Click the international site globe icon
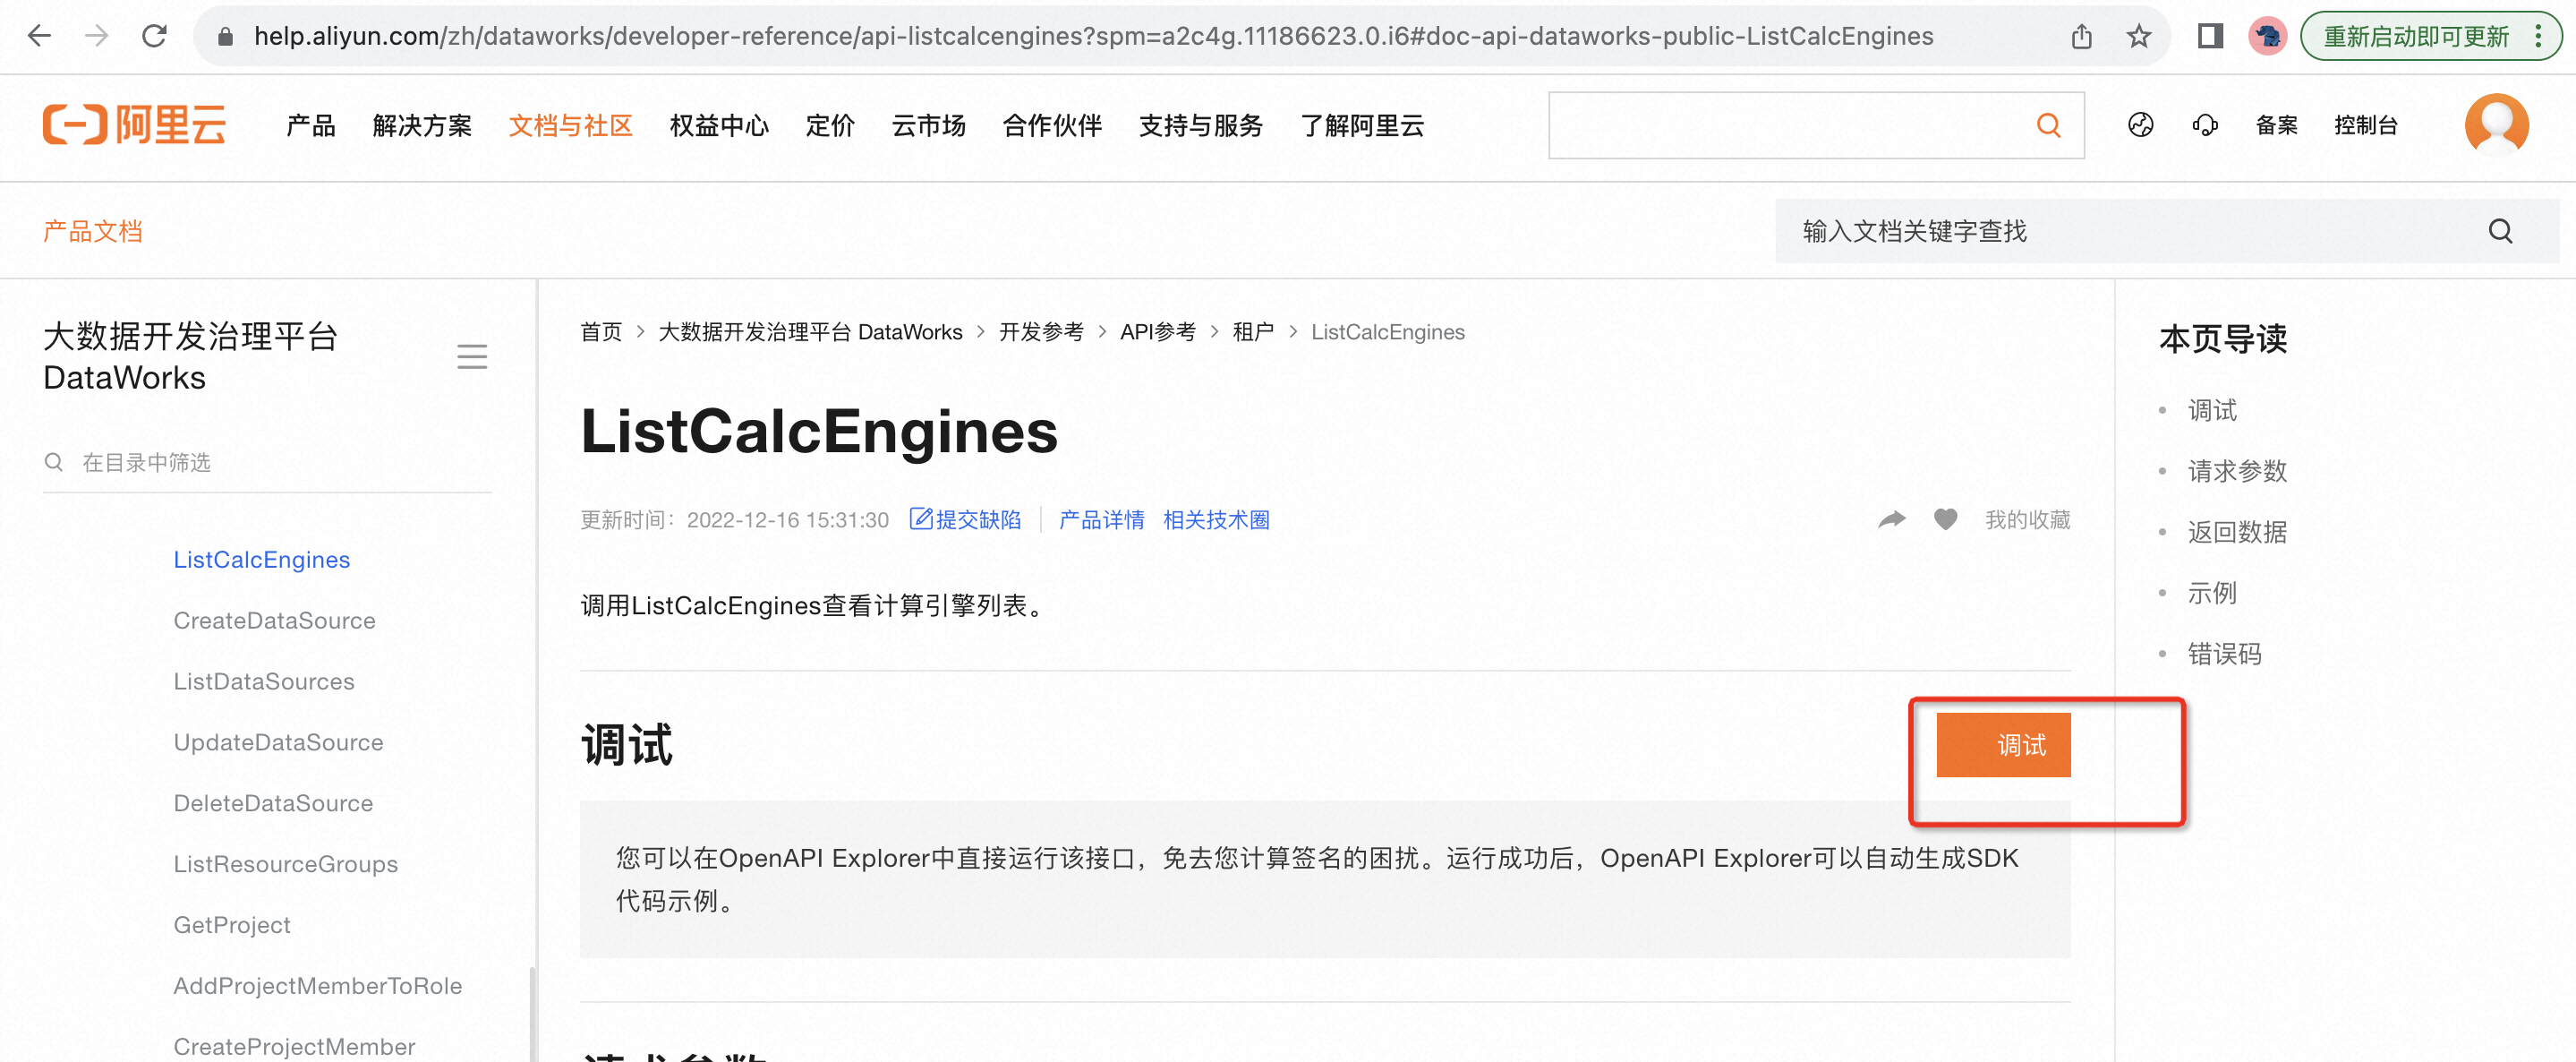 point(2140,125)
